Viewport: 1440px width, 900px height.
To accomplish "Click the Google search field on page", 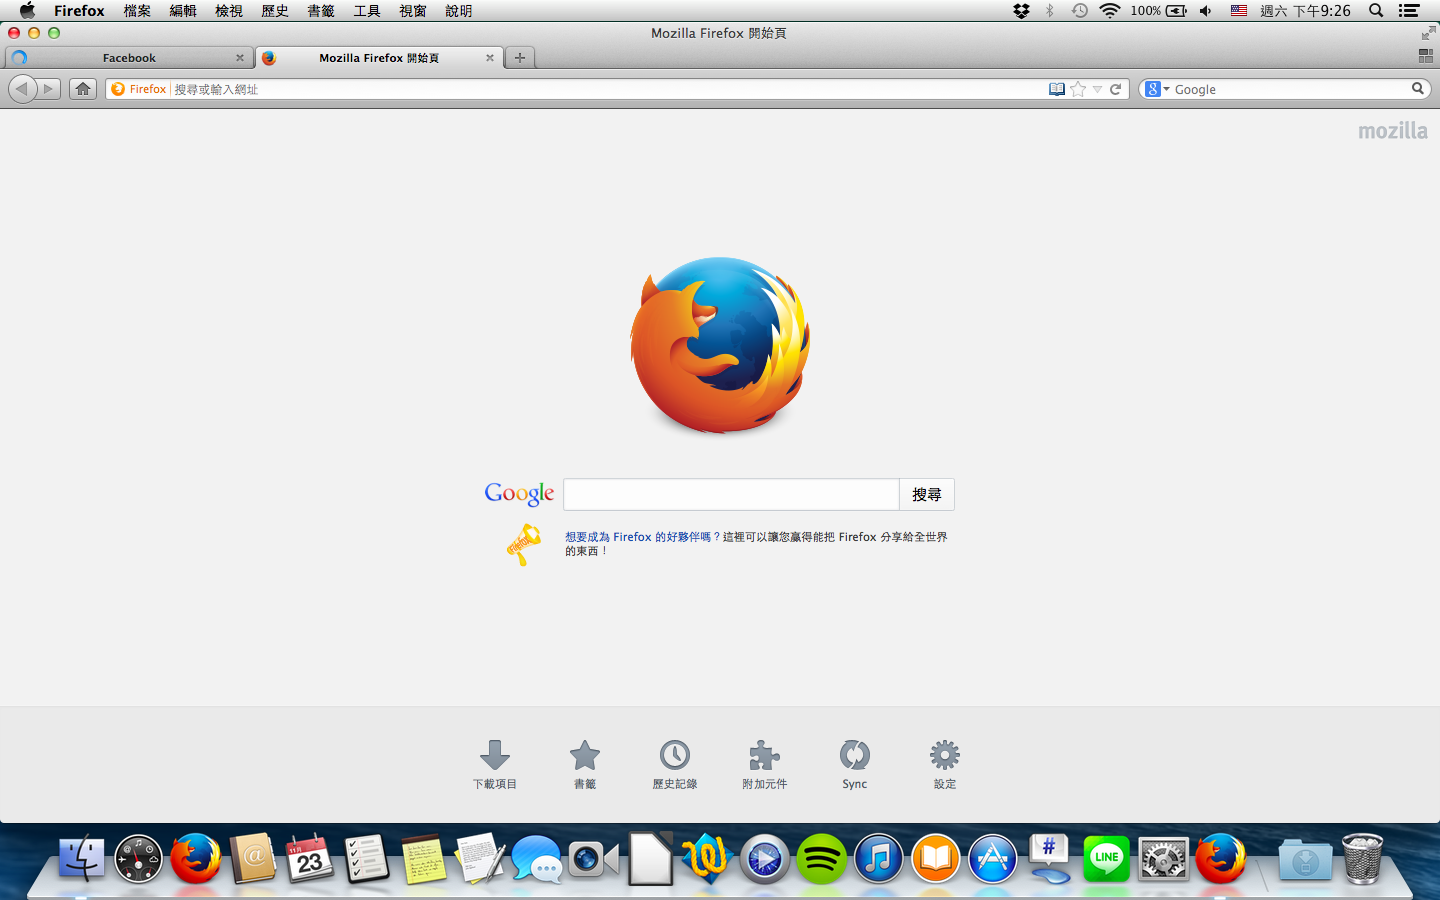I will [x=731, y=495].
